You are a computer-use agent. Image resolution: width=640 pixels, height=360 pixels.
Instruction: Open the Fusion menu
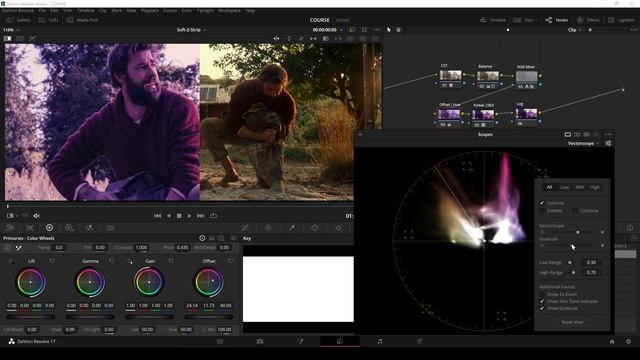pos(170,10)
